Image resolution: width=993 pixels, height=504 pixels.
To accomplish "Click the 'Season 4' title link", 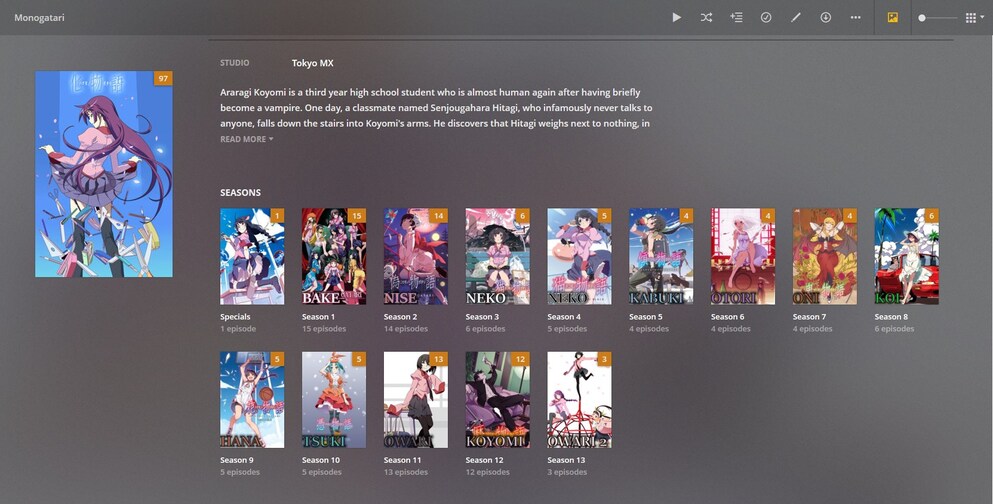I will (x=564, y=317).
